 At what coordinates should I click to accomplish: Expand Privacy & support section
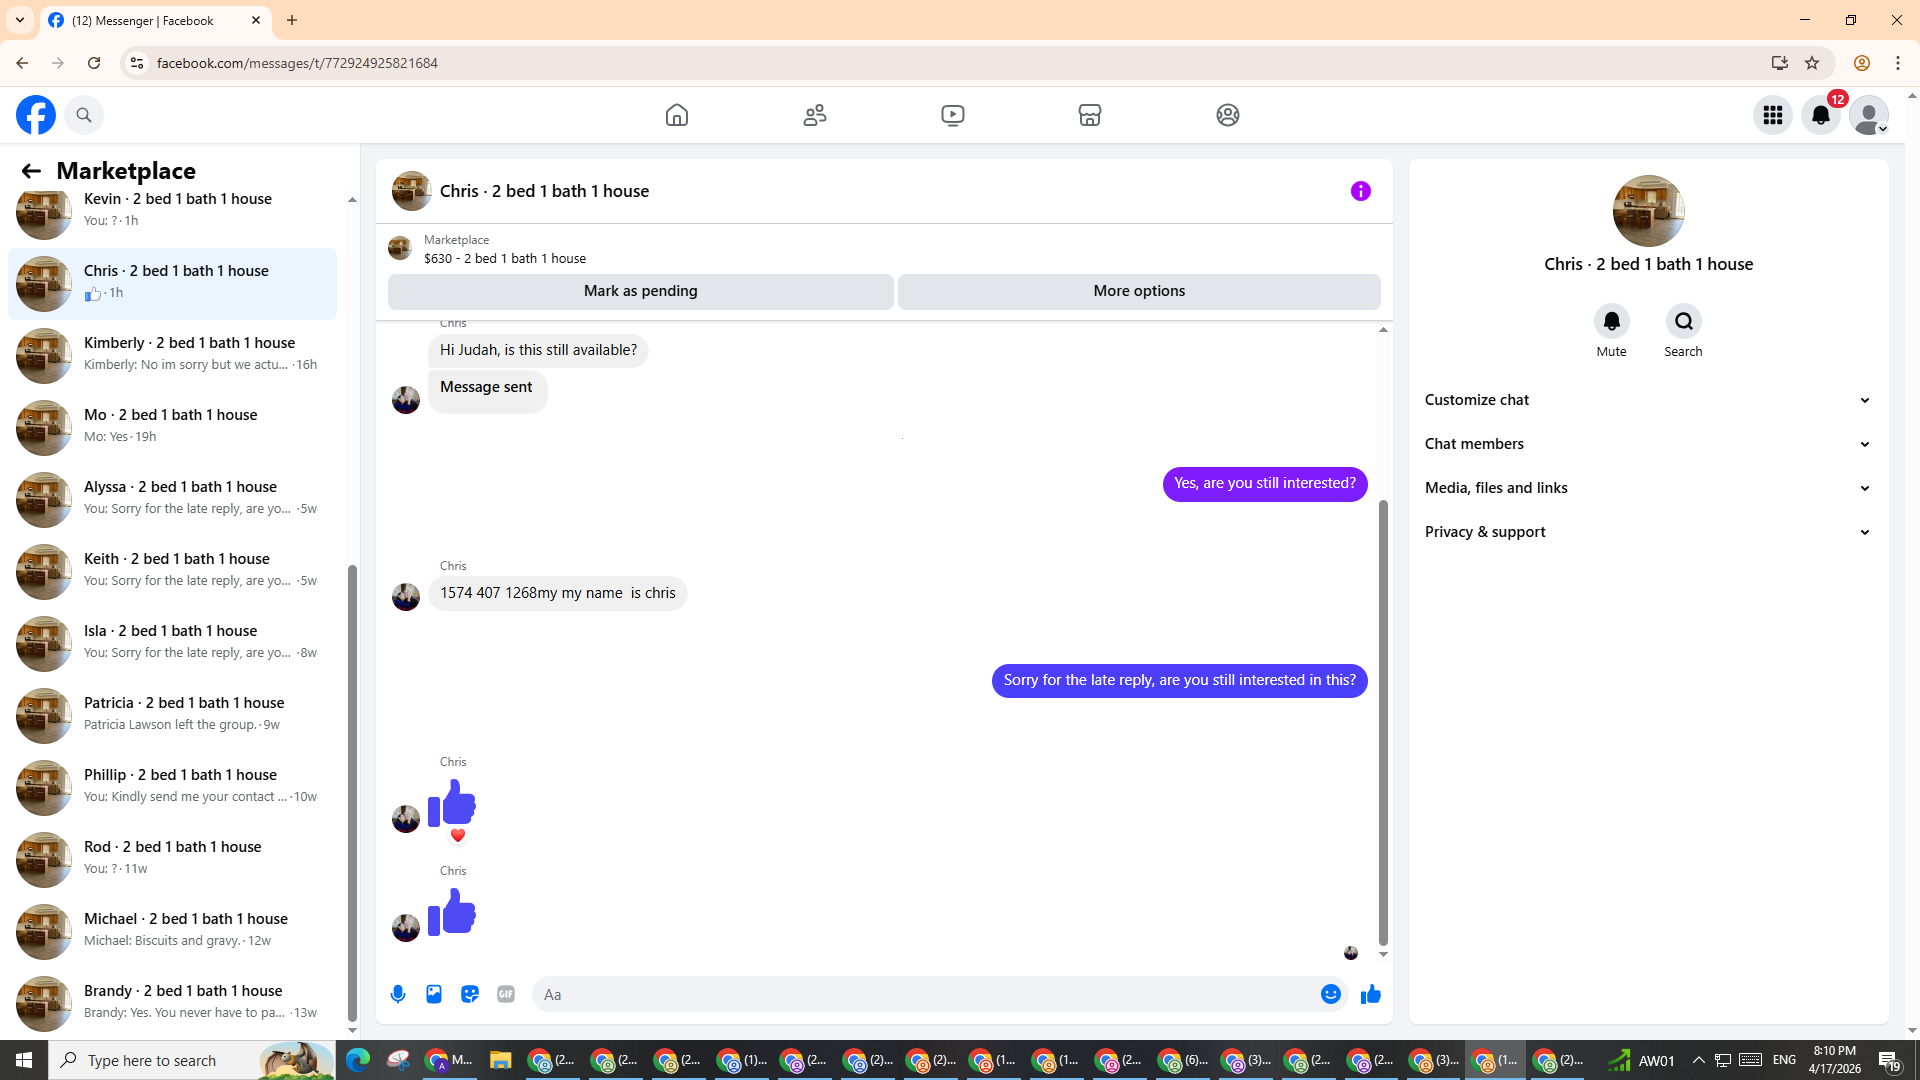tap(1647, 532)
